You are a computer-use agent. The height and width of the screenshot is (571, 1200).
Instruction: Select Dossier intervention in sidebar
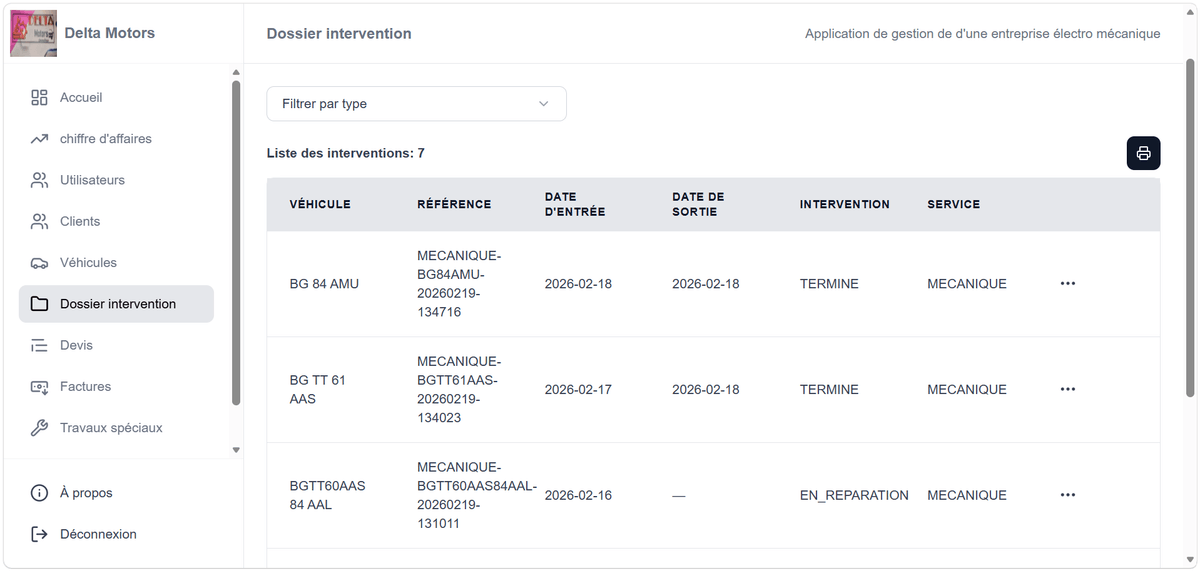click(x=116, y=304)
